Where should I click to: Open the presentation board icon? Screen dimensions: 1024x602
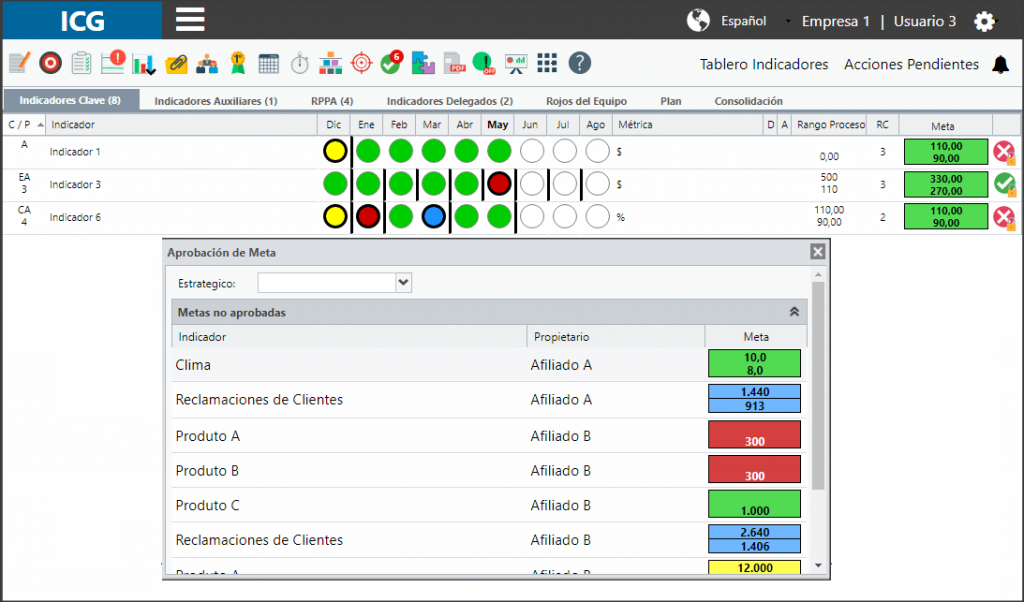pos(516,64)
